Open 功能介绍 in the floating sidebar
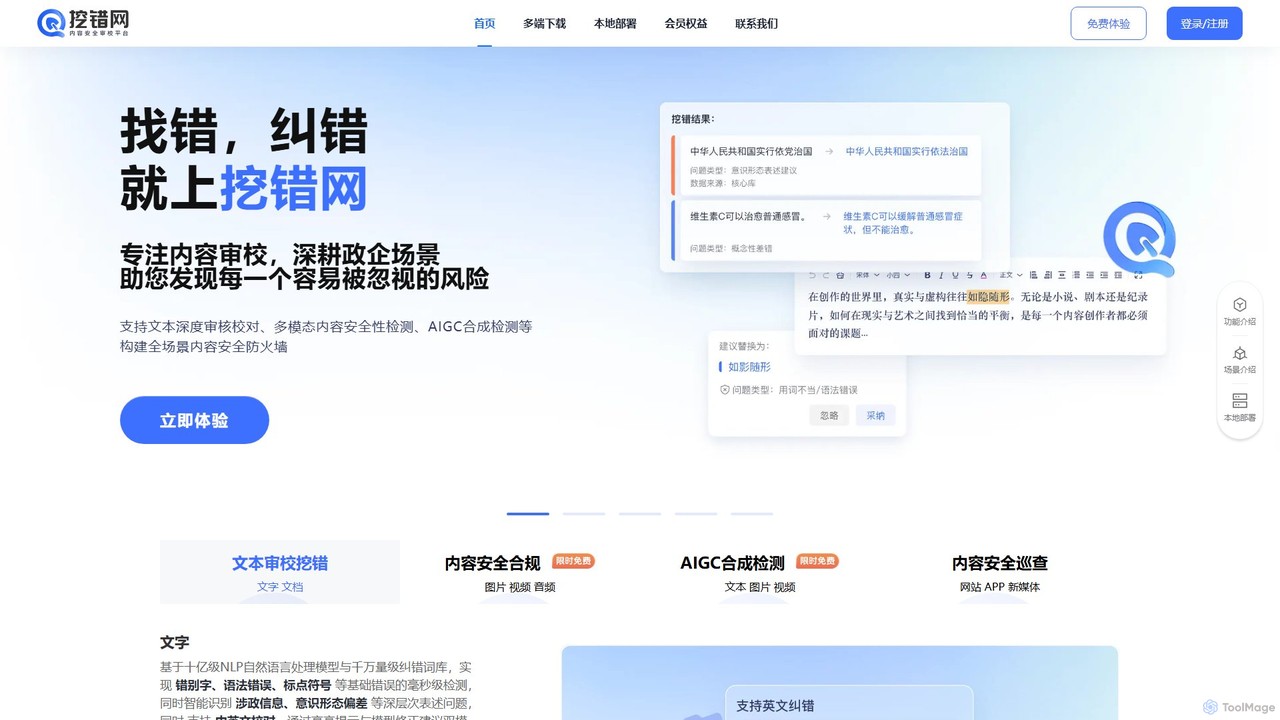 pyautogui.click(x=1239, y=311)
